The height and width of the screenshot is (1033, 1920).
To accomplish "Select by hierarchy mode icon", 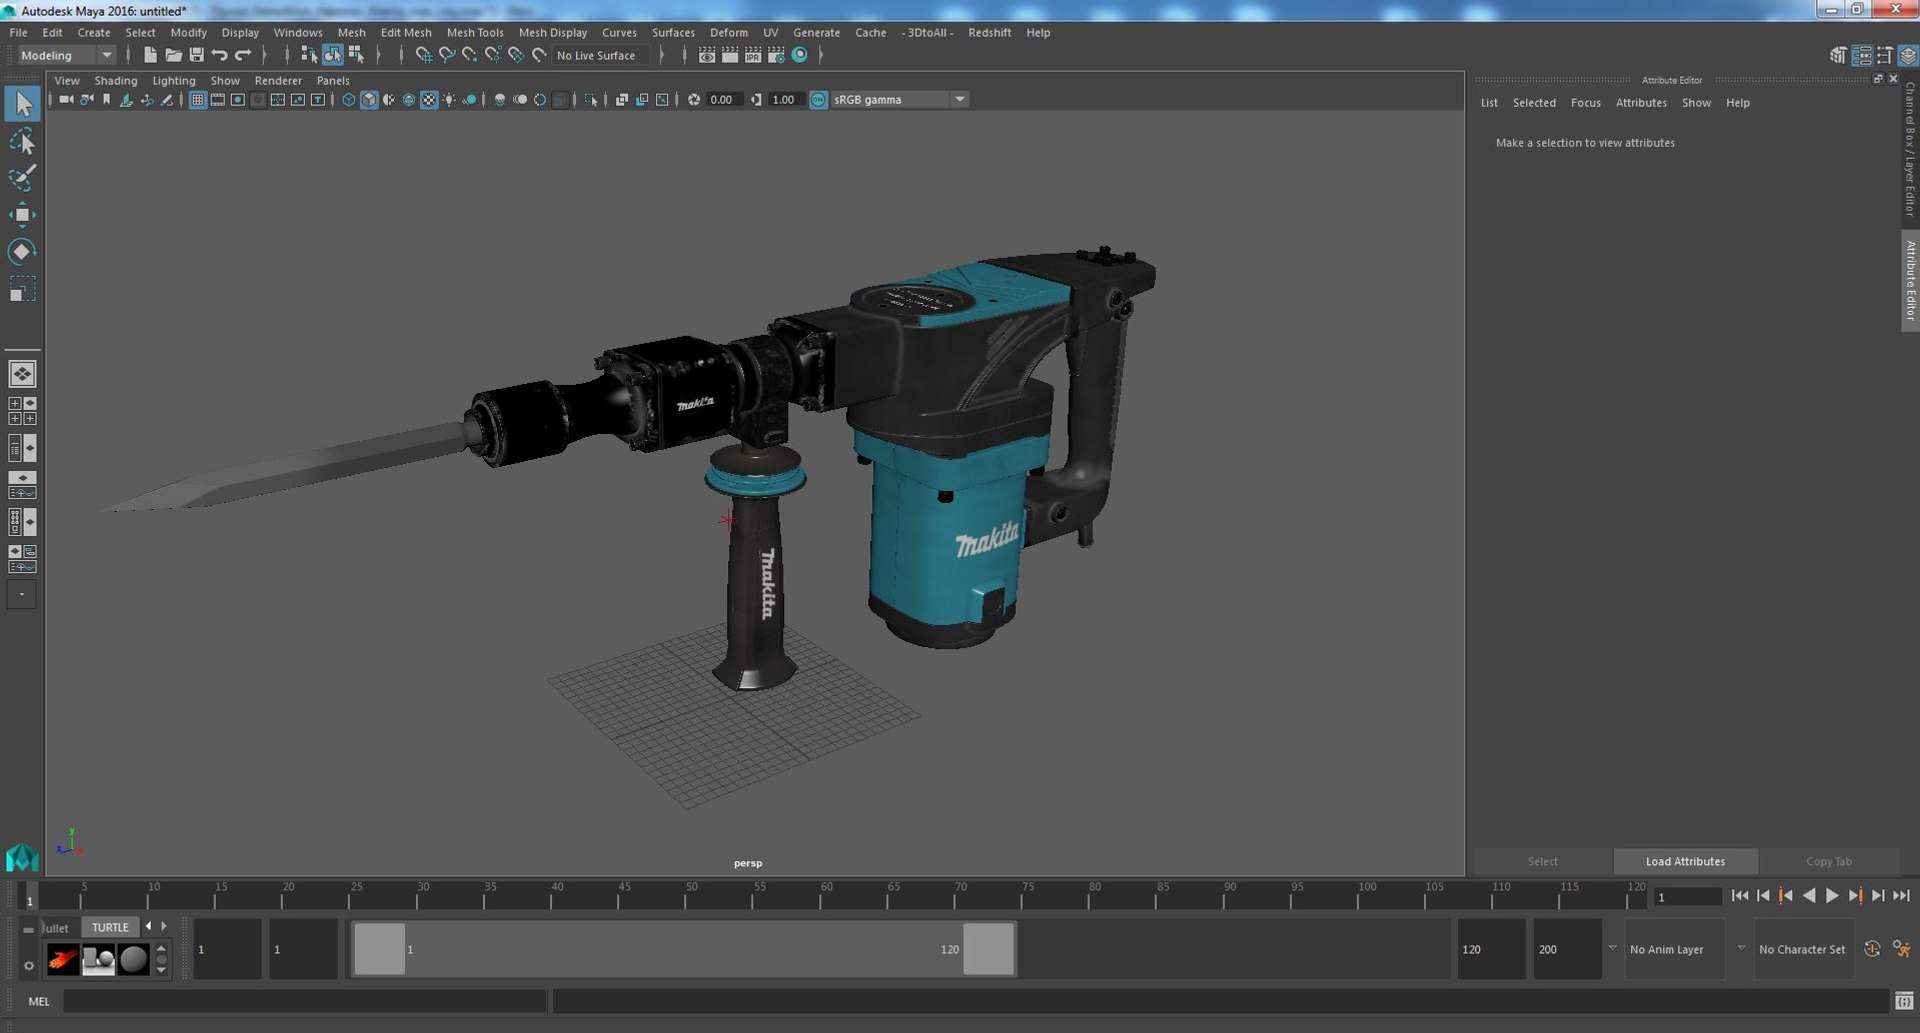I will tap(309, 55).
